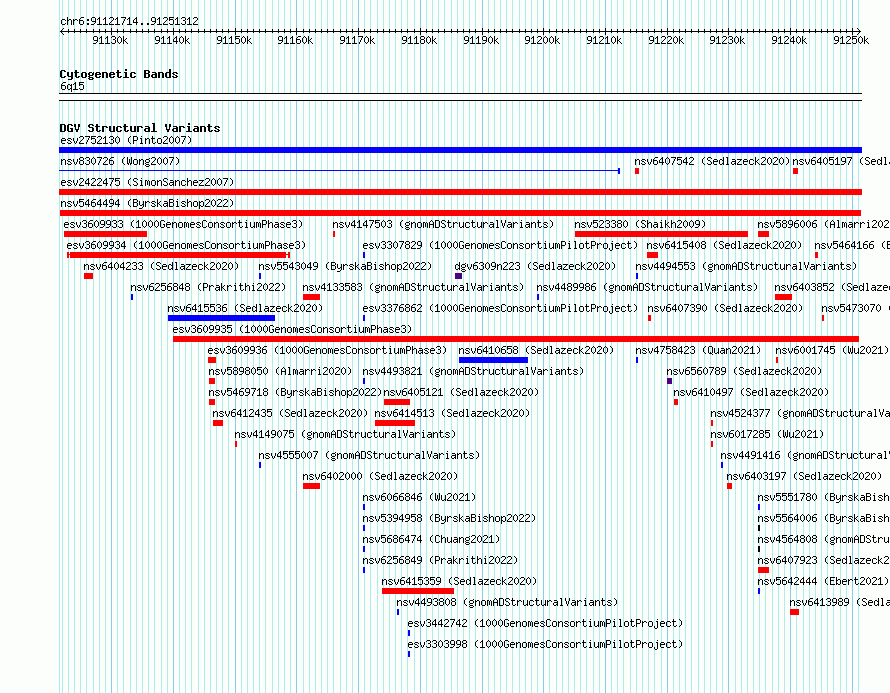The width and height of the screenshot is (890, 693).
Task: Click the nsv6413989 variant label
Action: tap(839, 602)
